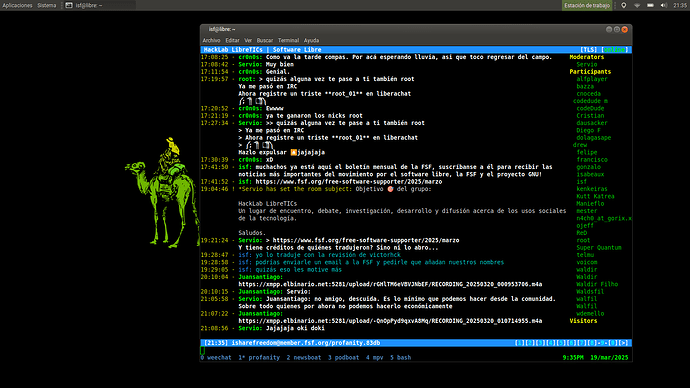Click the [TLS] indicator in the title bar
The height and width of the screenshot is (388, 690).
pos(589,50)
